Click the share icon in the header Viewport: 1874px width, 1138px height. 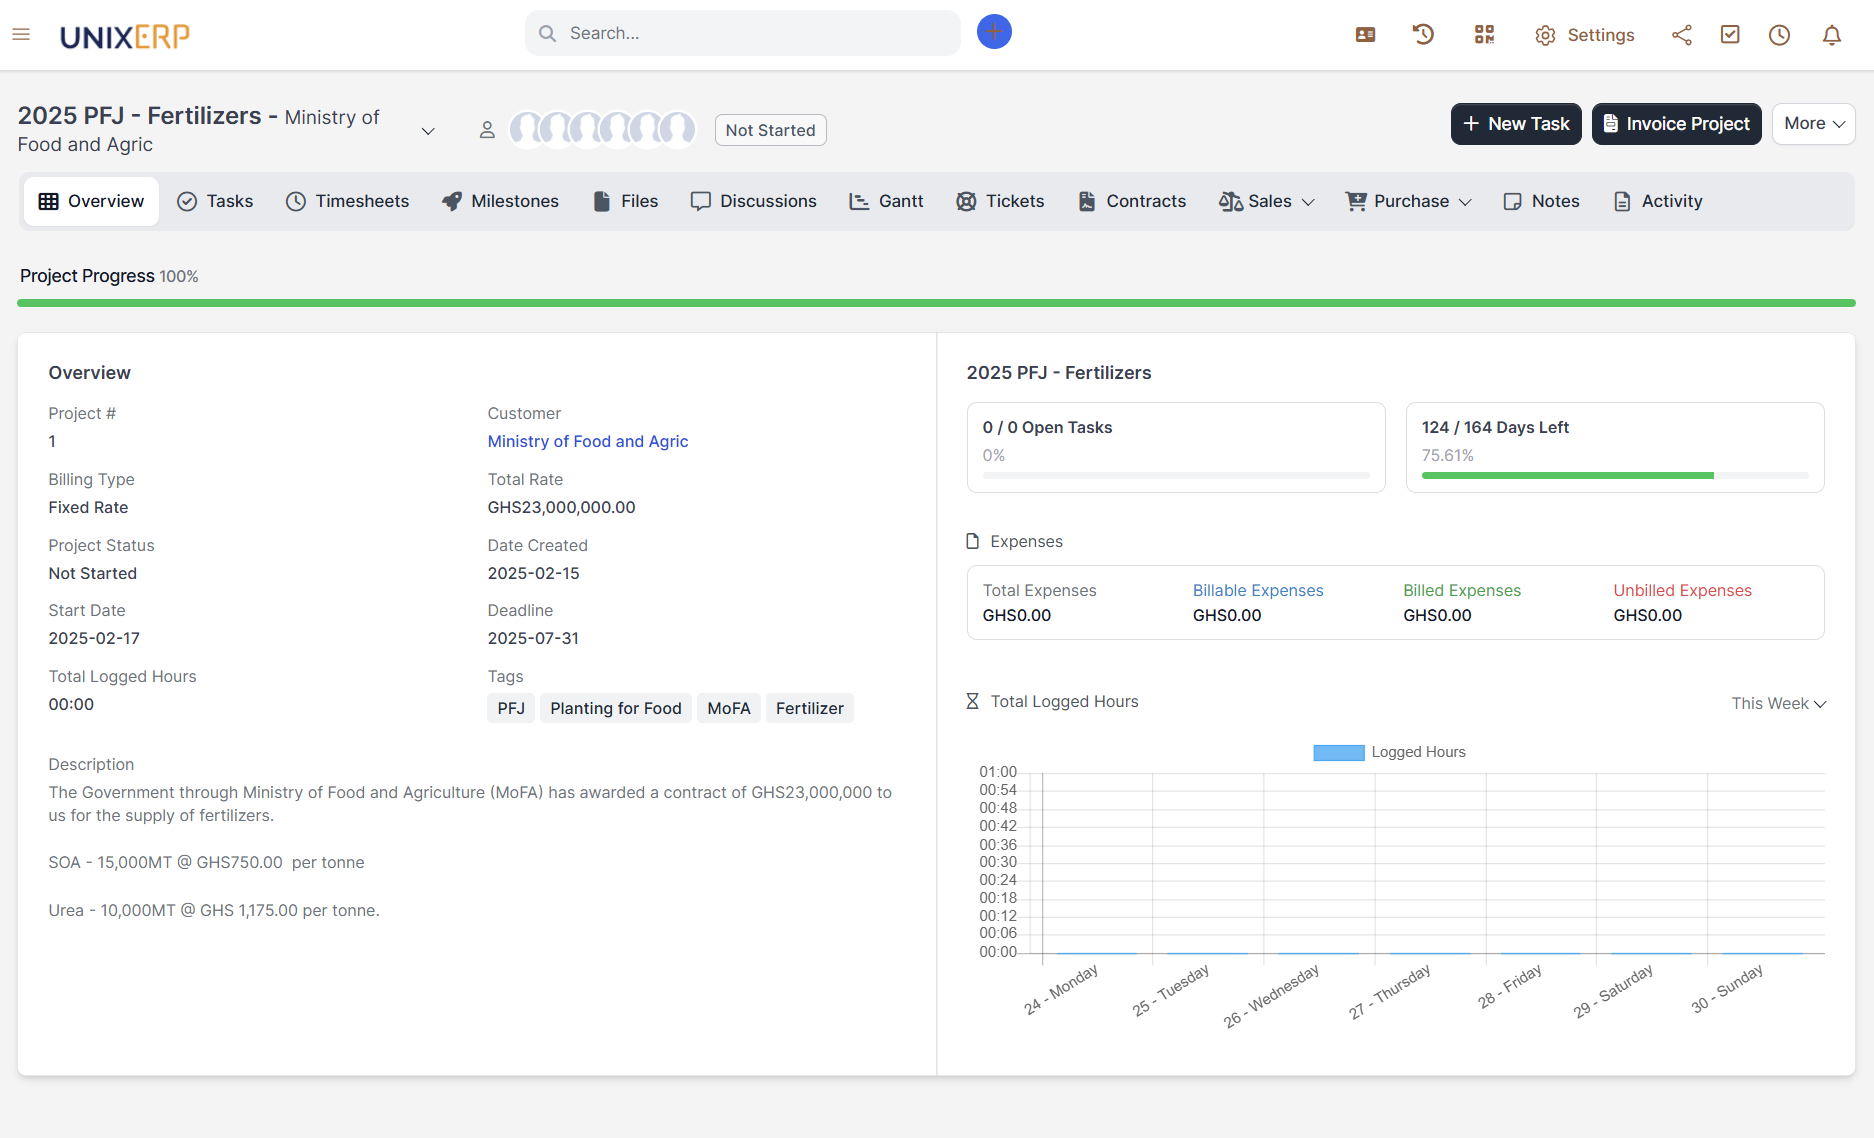[1682, 35]
